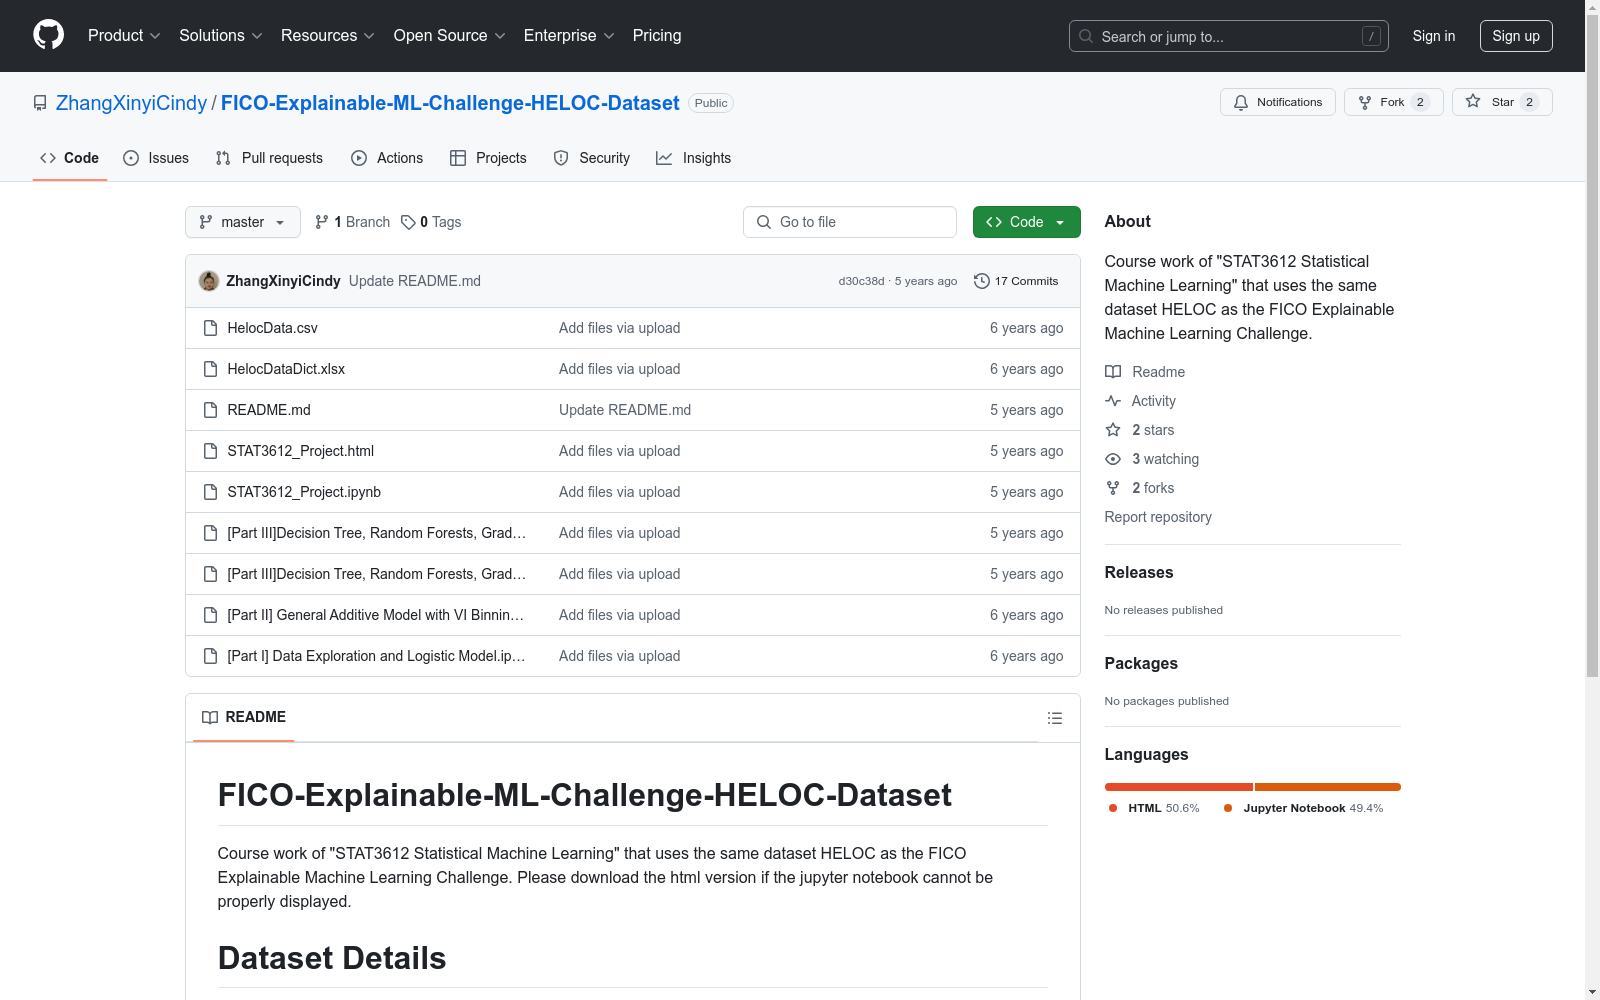Click the file icon beside STAT3612_Project.ipynb

(210, 492)
